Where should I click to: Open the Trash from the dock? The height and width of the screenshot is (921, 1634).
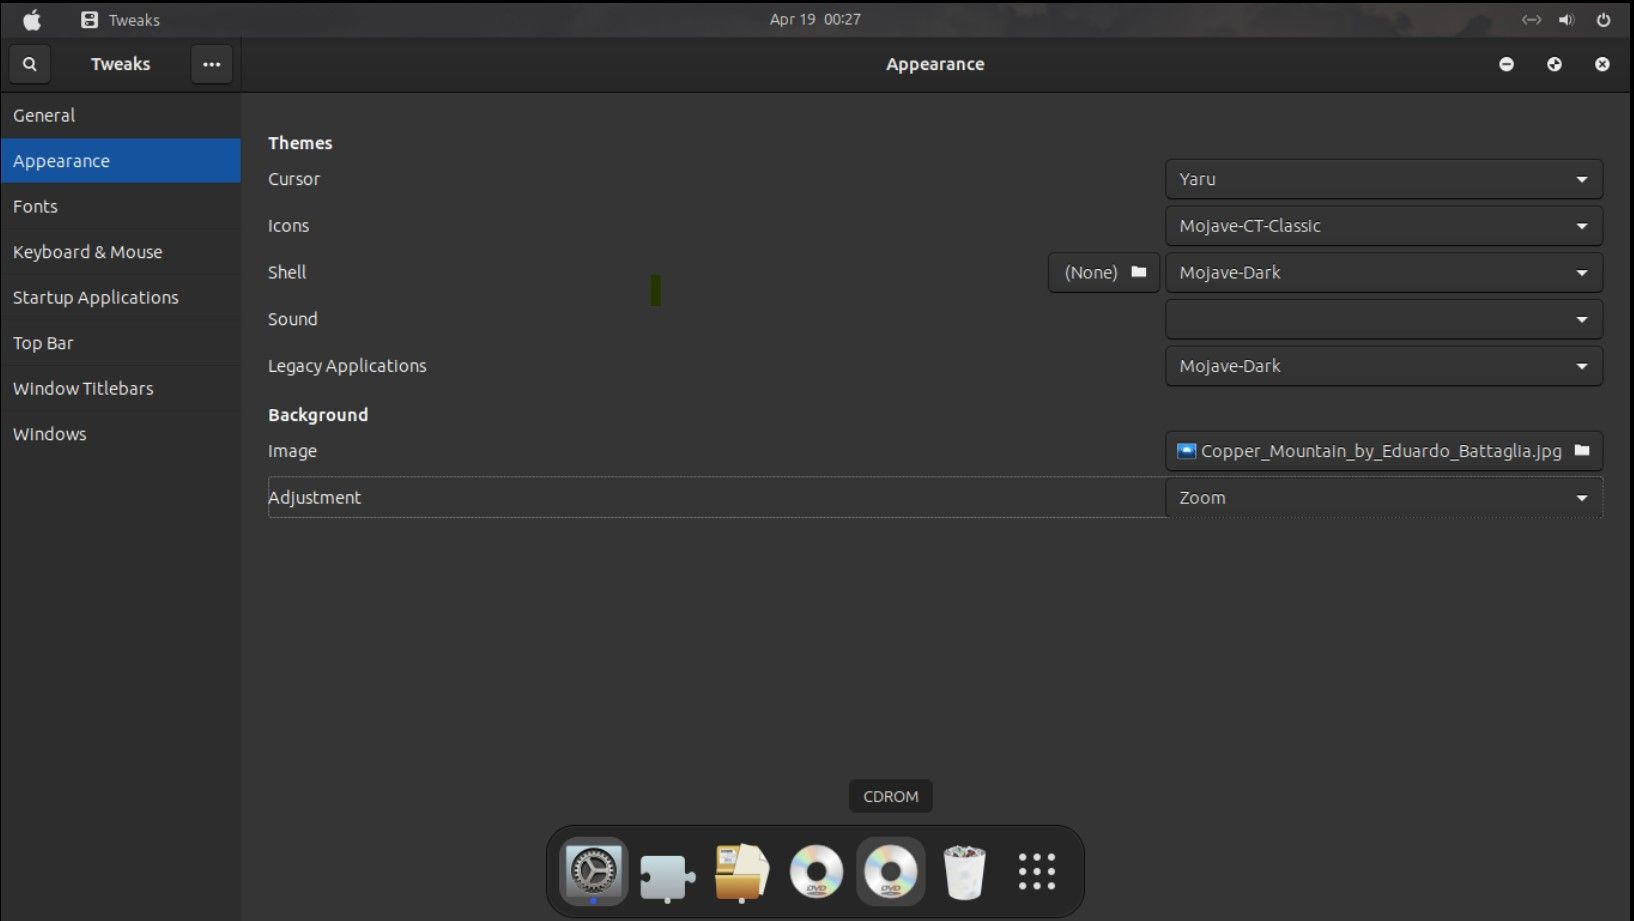[x=963, y=871]
